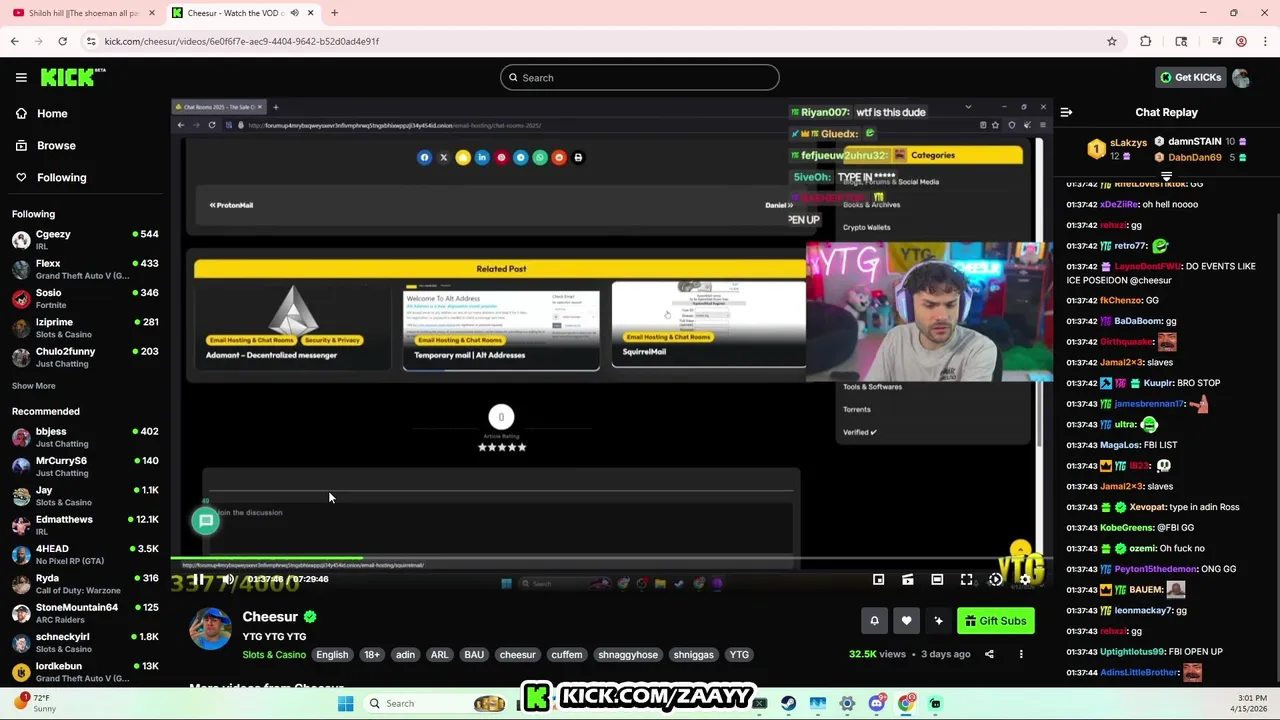Open recommended channel StoneMountain64
This screenshot has width=1280, height=720.
pos(85,613)
